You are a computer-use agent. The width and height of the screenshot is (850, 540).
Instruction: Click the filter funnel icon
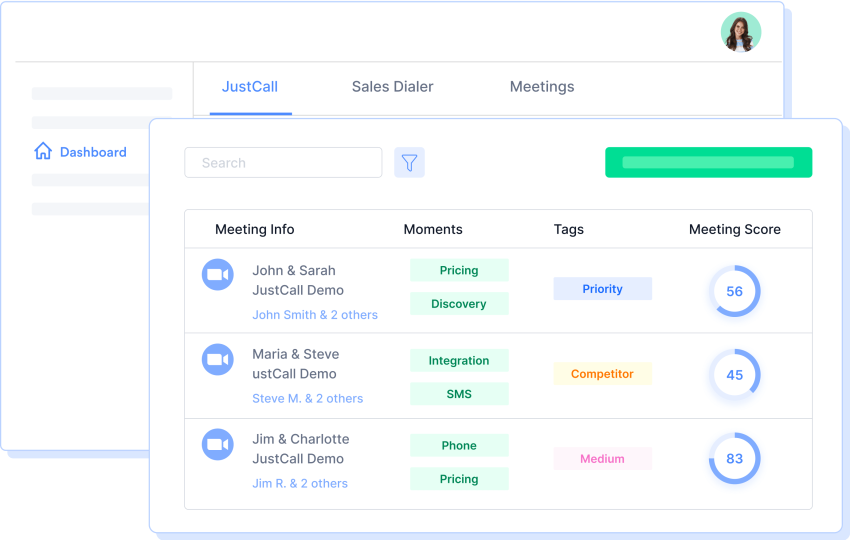click(409, 163)
